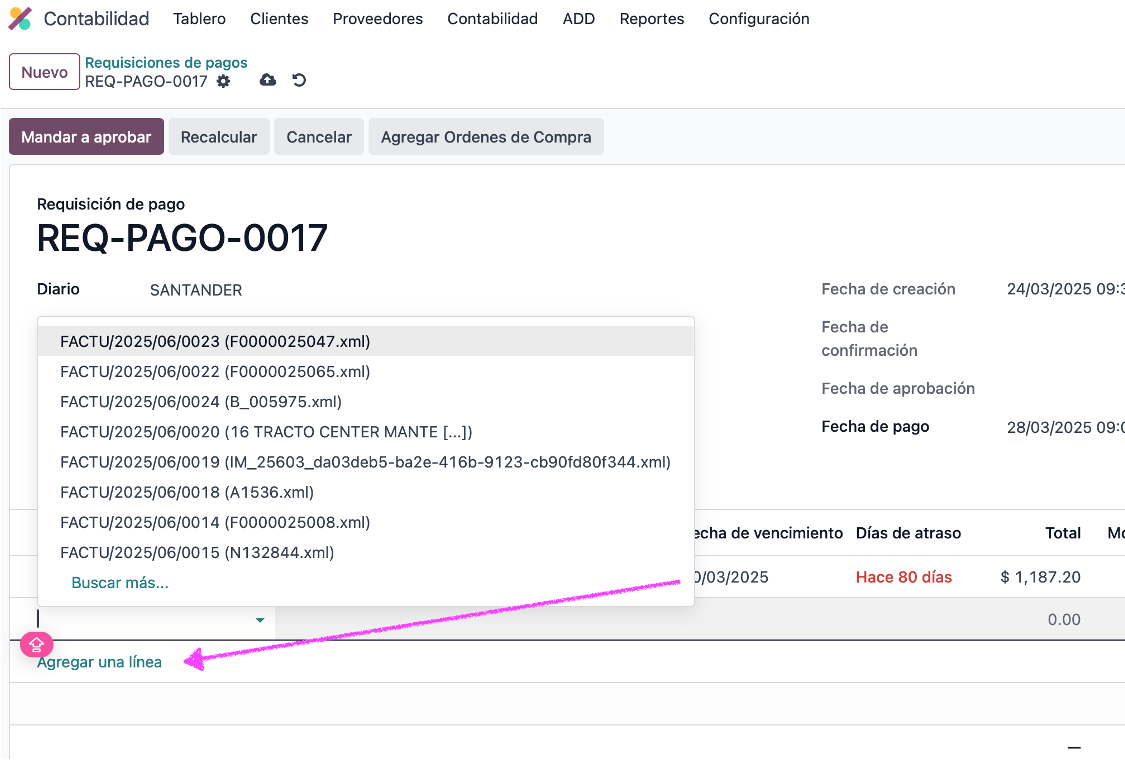Viewport: 1125px width, 760px height.
Task: Click the Total column header
Action: tap(1063, 533)
